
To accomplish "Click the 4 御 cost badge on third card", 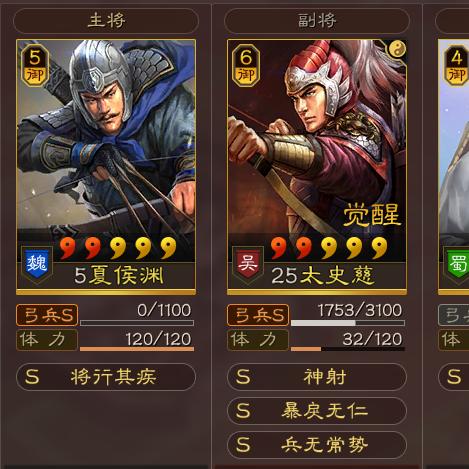I will point(456,66).
